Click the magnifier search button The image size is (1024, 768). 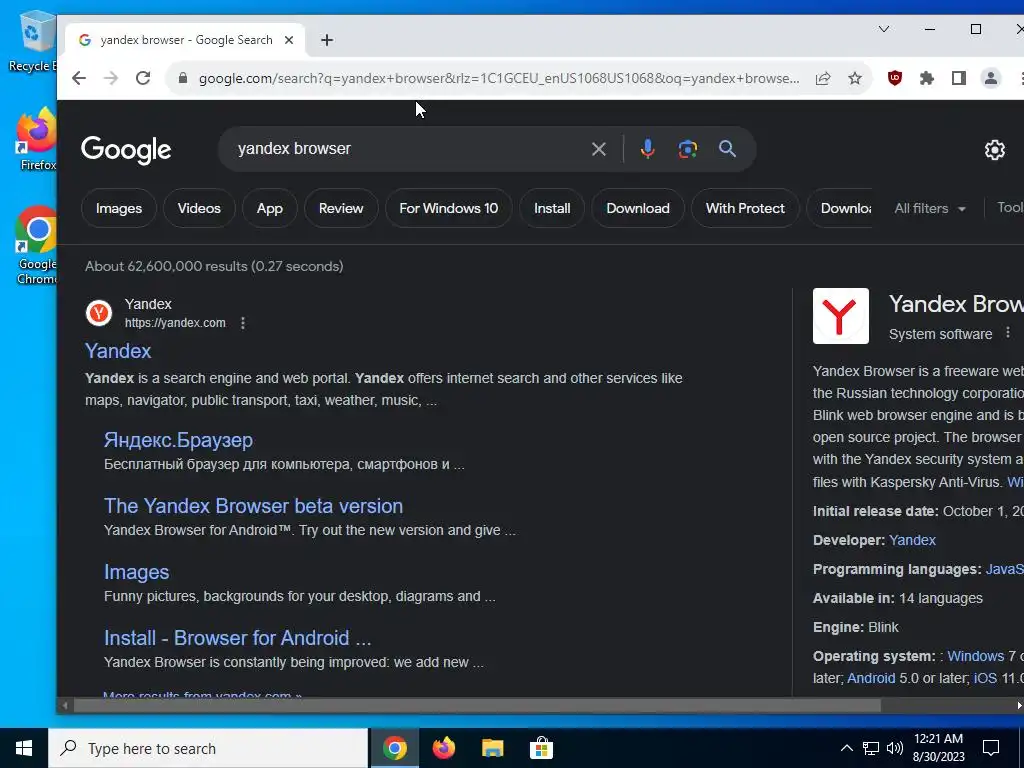click(x=728, y=149)
